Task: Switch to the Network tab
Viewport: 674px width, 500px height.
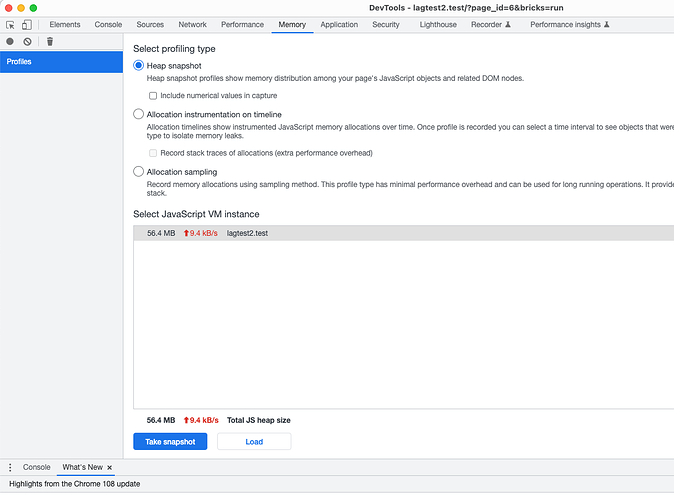Action: (193, 24)
